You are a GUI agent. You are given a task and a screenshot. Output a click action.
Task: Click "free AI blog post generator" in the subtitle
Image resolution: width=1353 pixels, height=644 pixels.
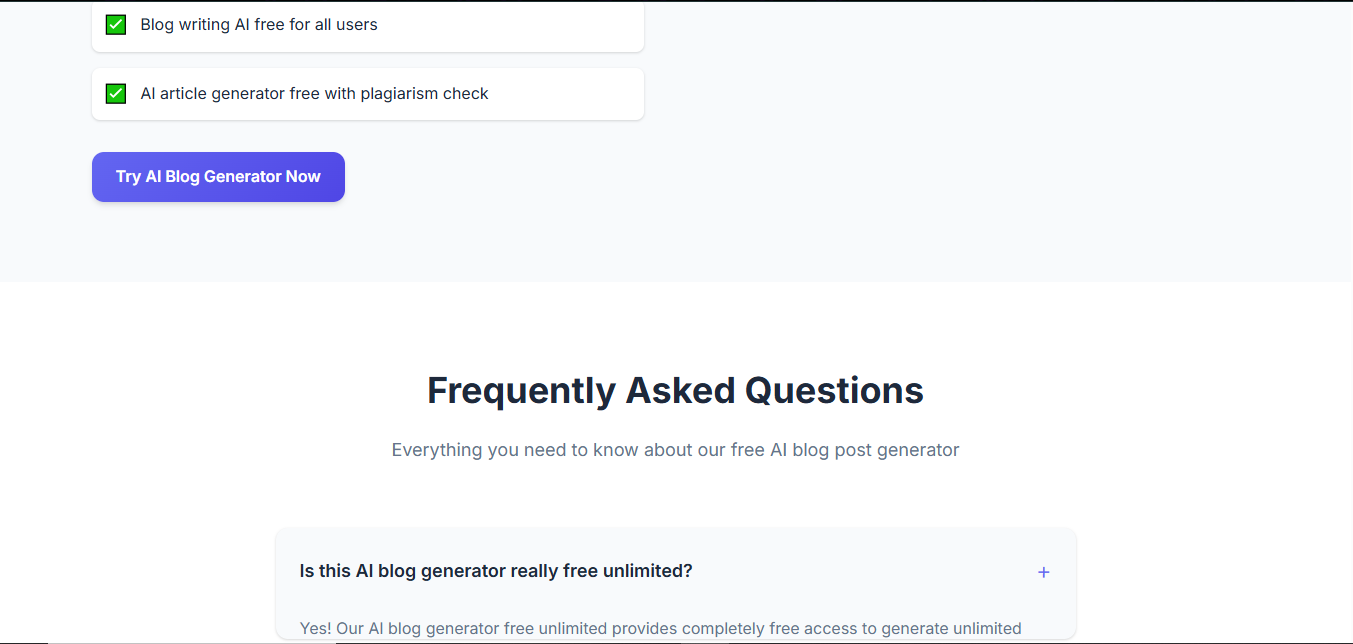point(844,450)
